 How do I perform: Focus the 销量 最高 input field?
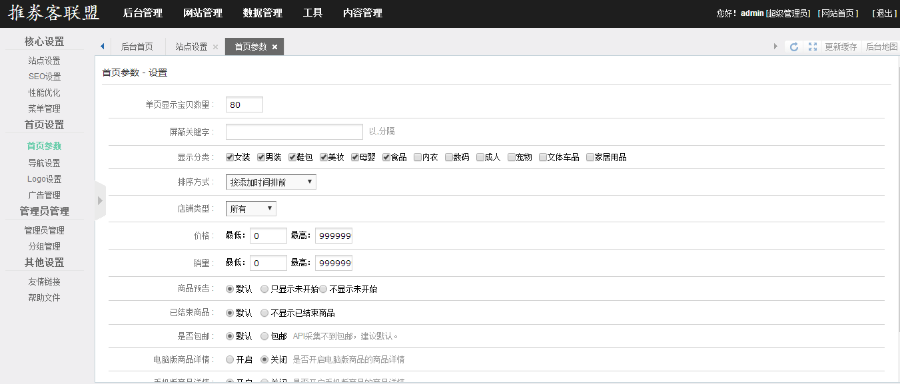(x=334, y=263)
